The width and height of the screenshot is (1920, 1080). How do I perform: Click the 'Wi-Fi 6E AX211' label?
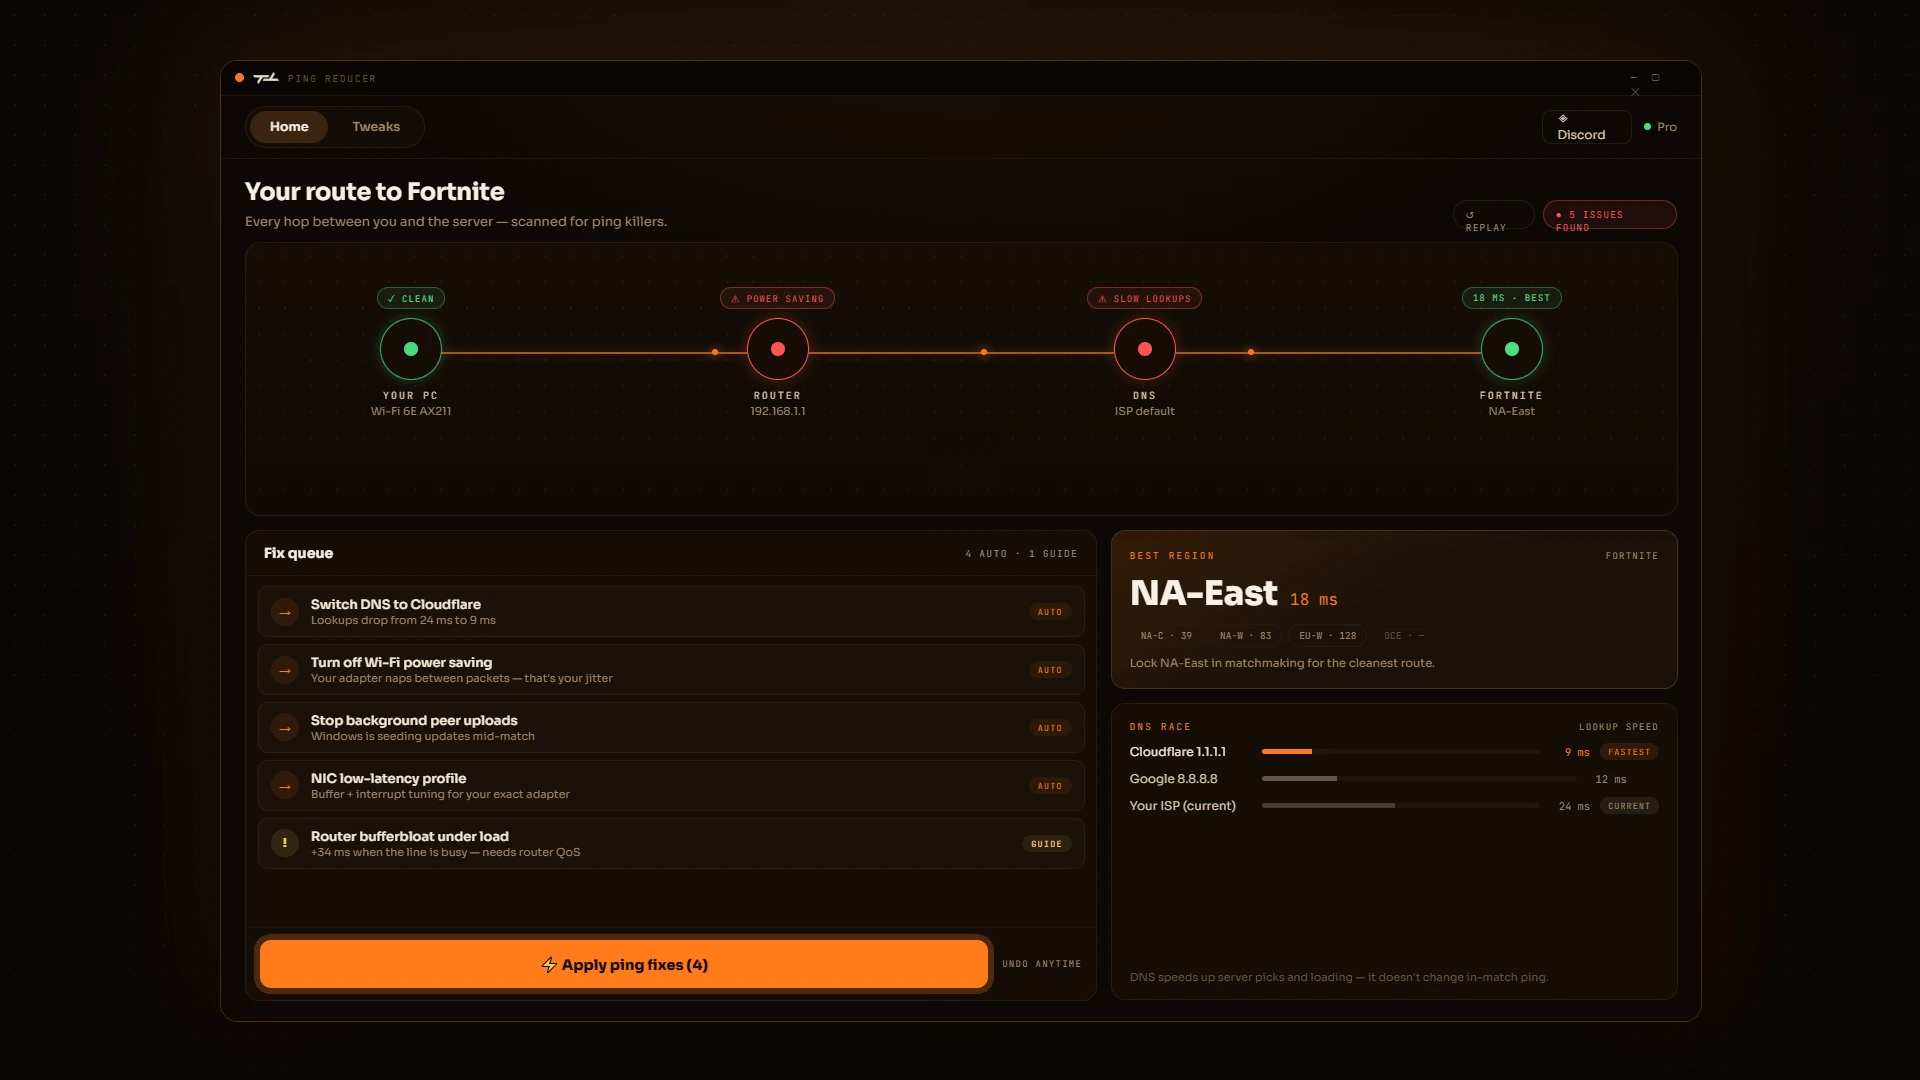tap(411, 411)
